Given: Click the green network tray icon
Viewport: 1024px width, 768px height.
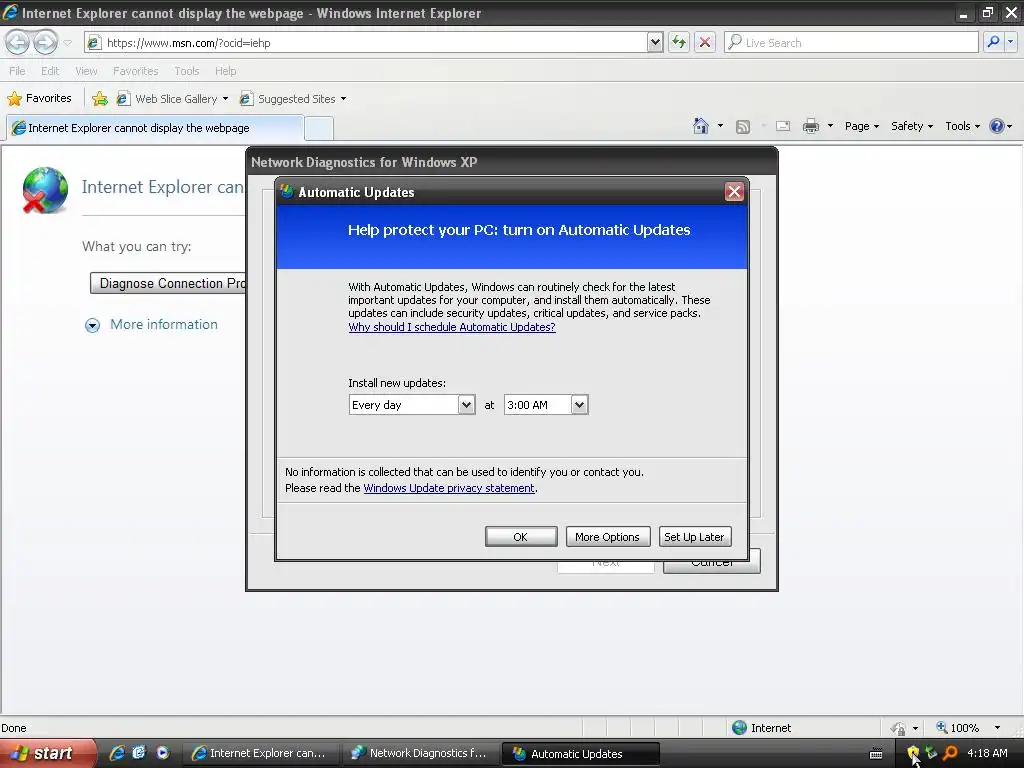Looking at the screenshot, I should point(931,753).
